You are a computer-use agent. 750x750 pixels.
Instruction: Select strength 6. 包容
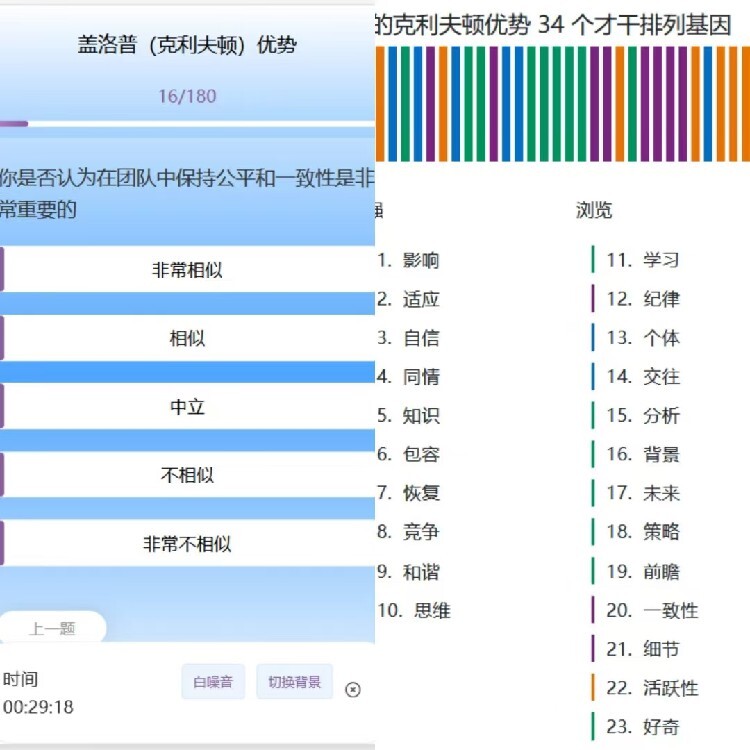pyautogui.click(x=408, y=454)
